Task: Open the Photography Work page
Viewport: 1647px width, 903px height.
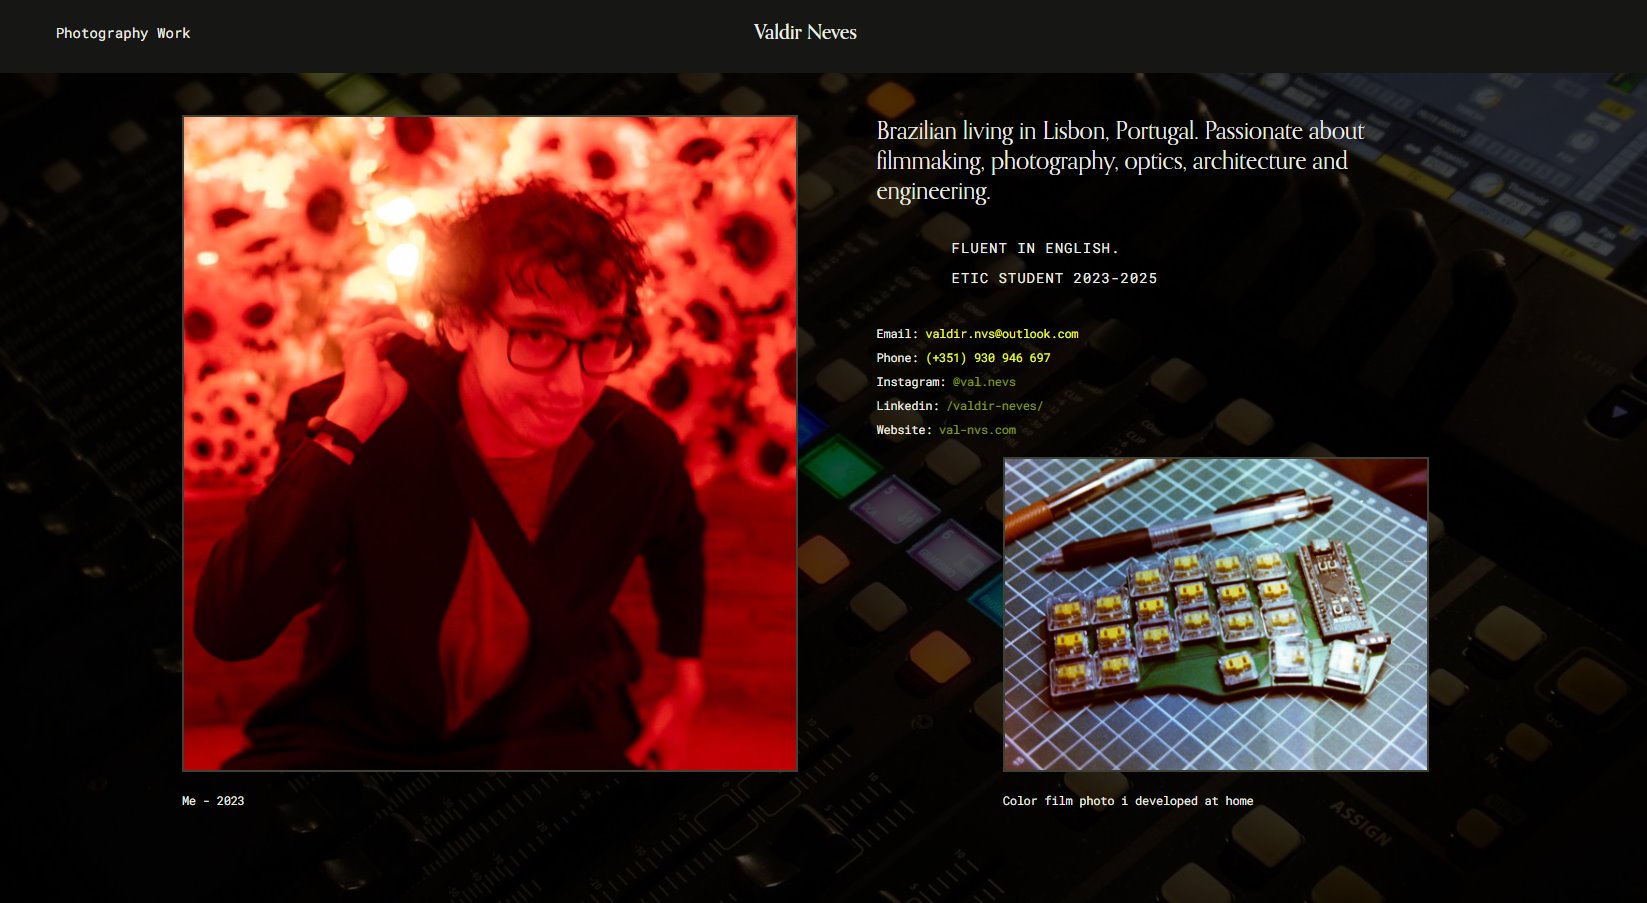Action: (122, 33)
